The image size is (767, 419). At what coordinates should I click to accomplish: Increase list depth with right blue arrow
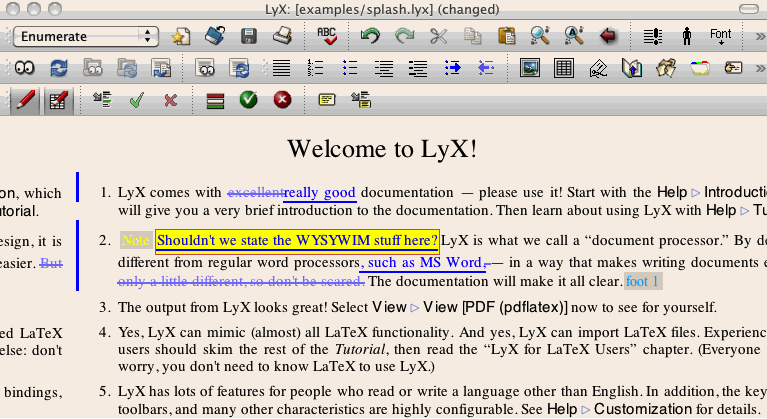[452, 68]
